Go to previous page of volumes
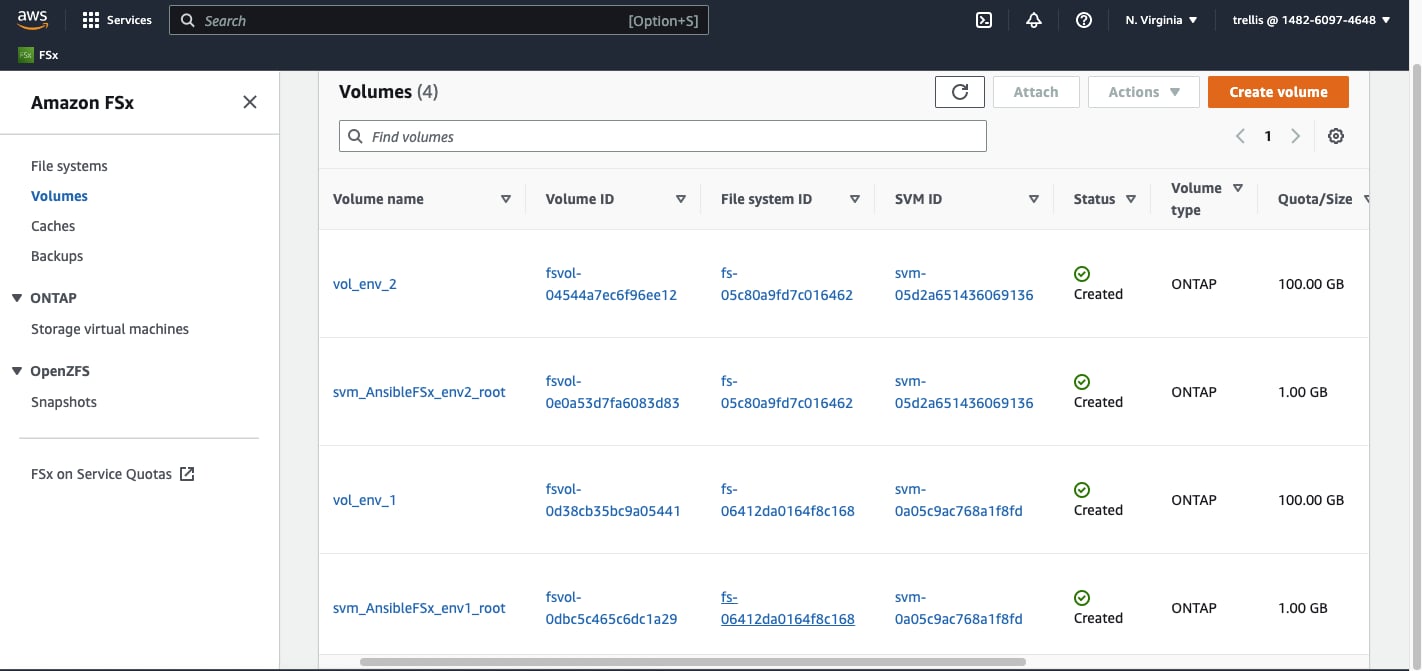The height and width of the screenshot is (671, 1422). (1240, 136)
